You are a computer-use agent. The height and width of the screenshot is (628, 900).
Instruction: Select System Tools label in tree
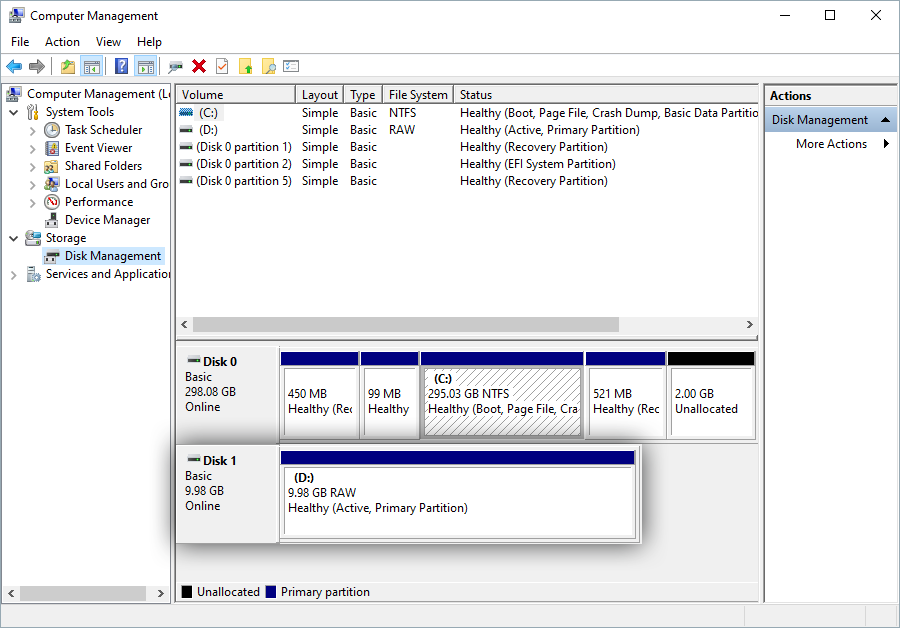coord(80,112)
